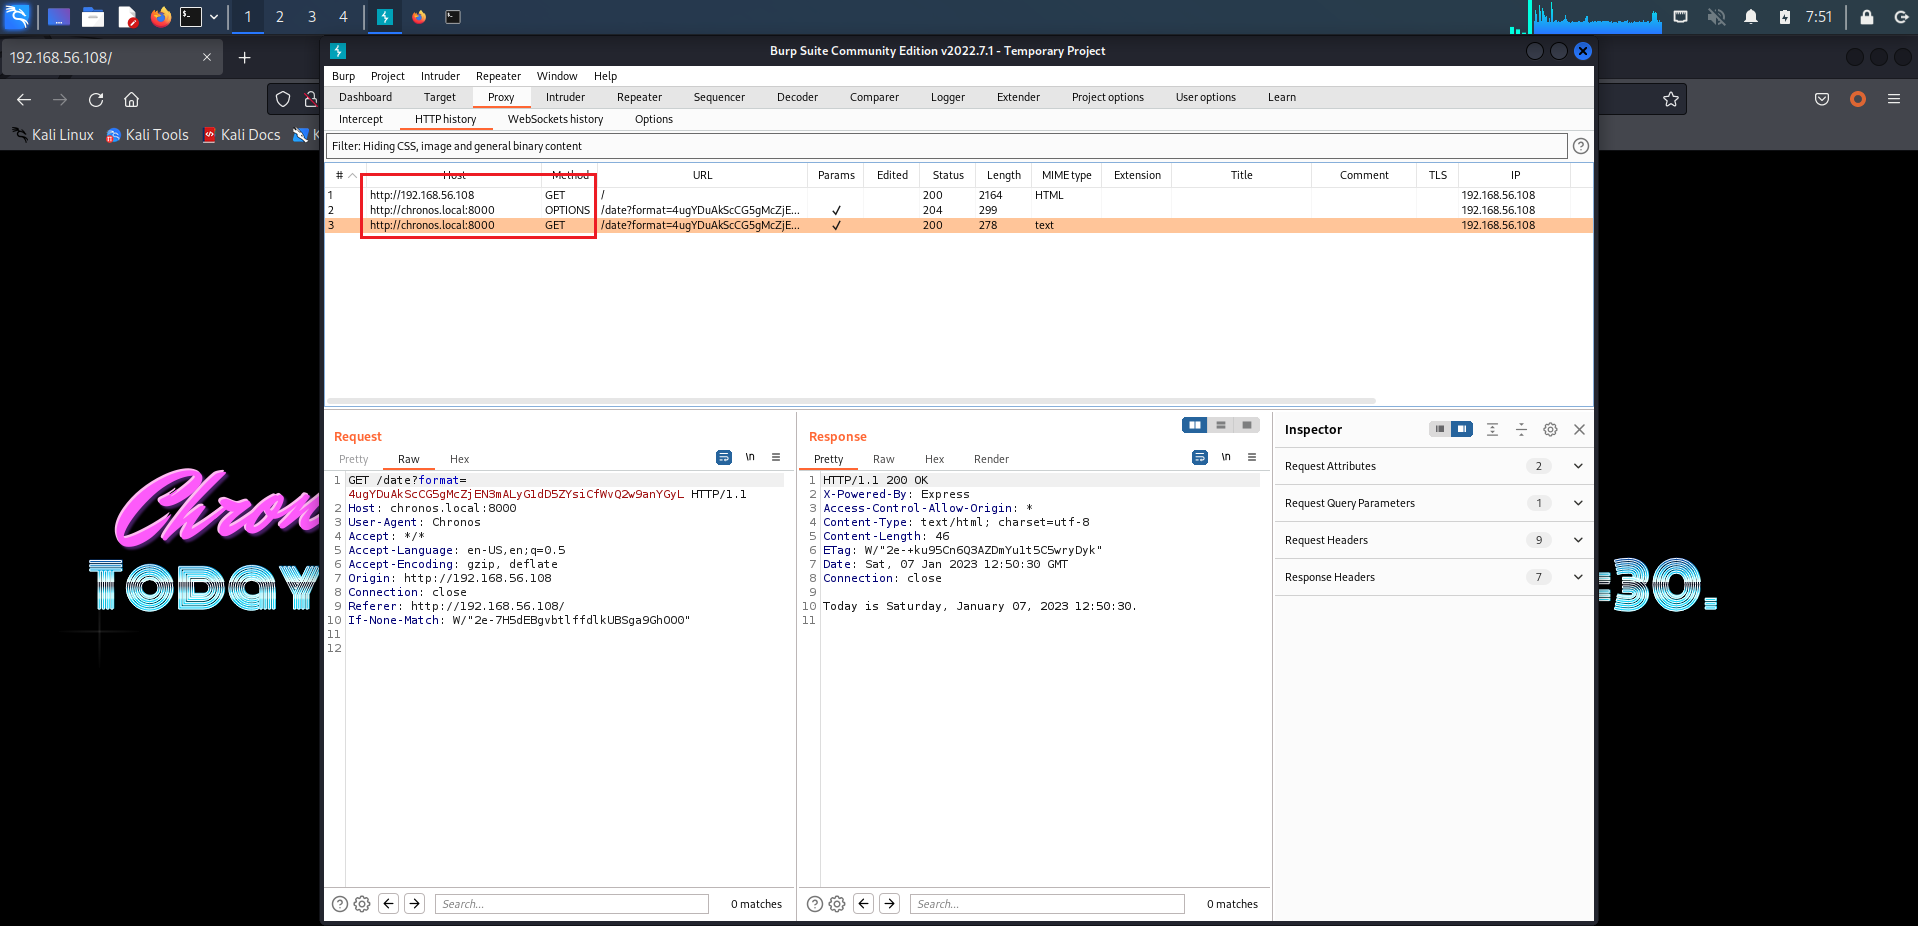Launch Firefox from the top panel
1918x926 pixels.
(x=160, y=17)
